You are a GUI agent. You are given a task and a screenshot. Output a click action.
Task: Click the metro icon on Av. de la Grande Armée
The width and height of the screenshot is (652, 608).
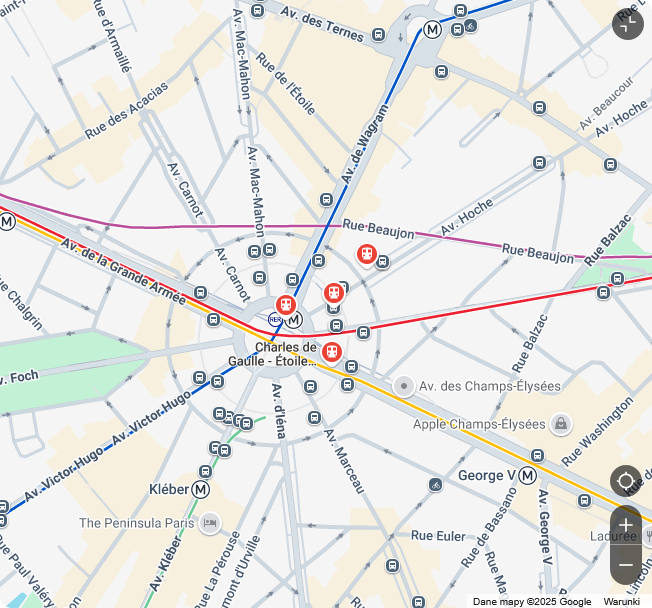point(7,222)
